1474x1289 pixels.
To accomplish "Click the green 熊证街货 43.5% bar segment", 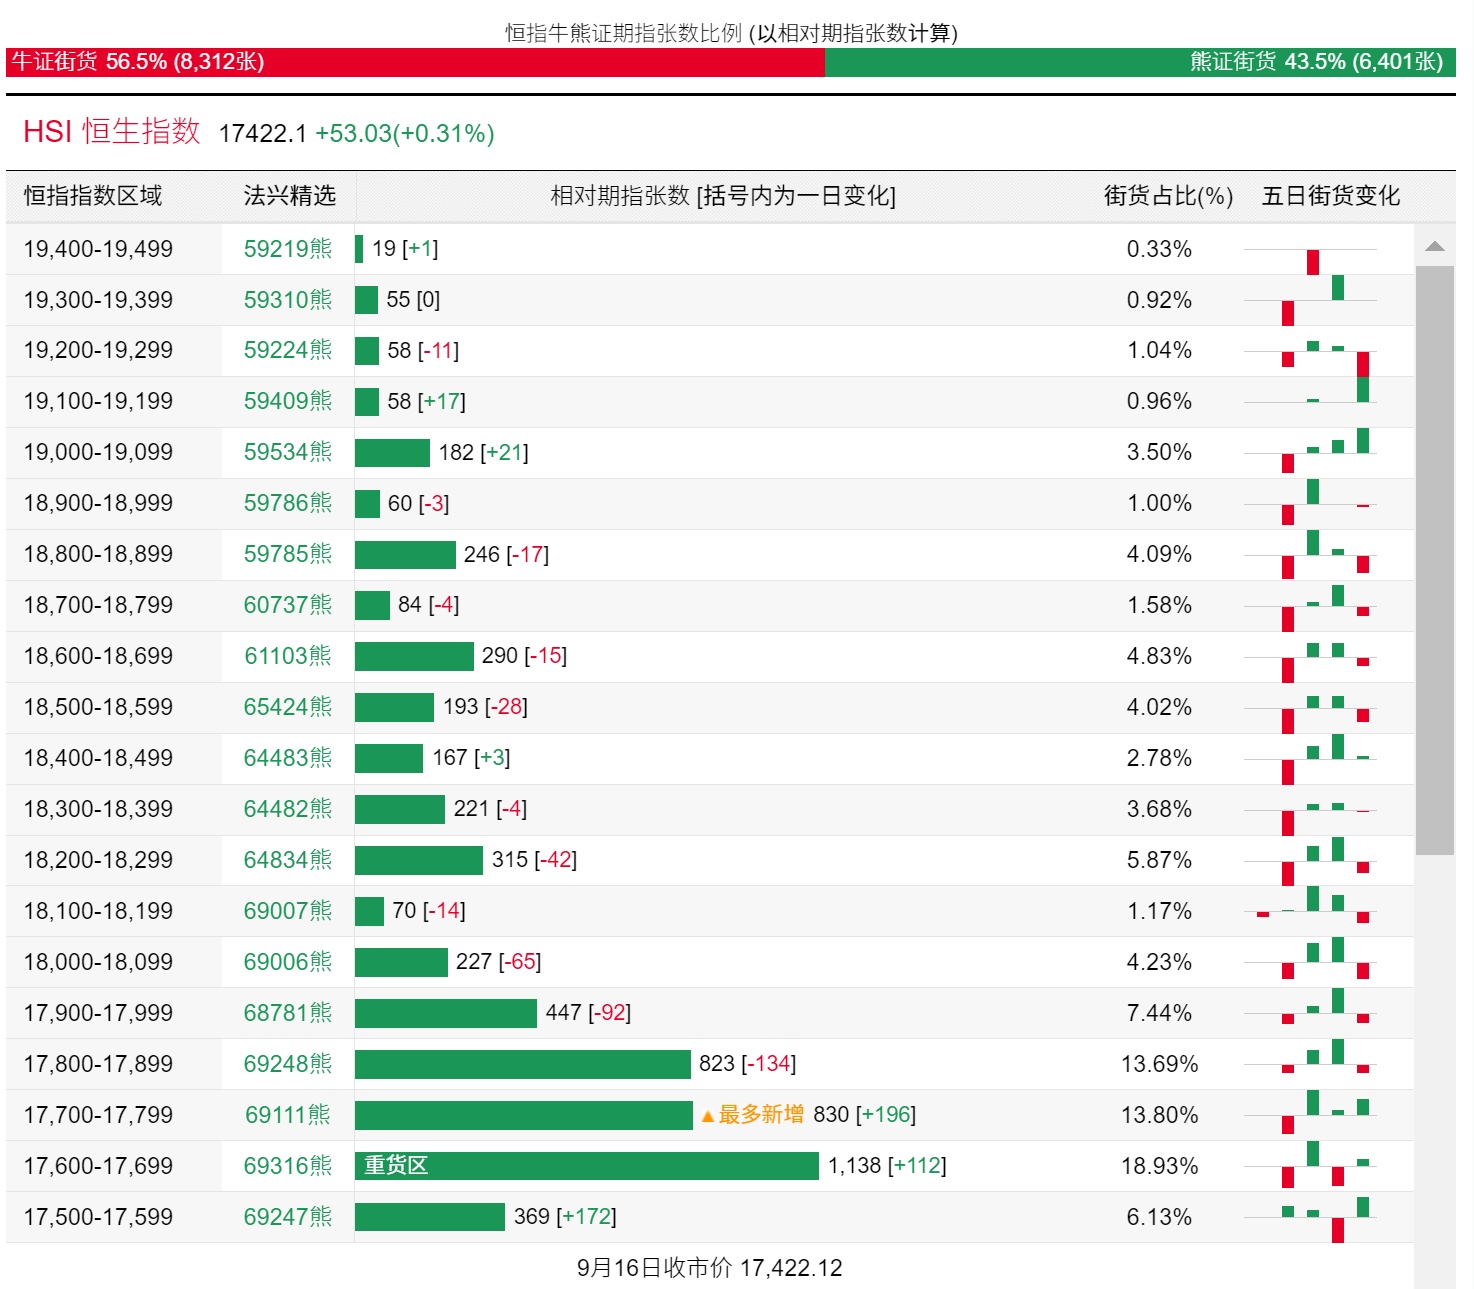I will click(x=1139, y=62).
